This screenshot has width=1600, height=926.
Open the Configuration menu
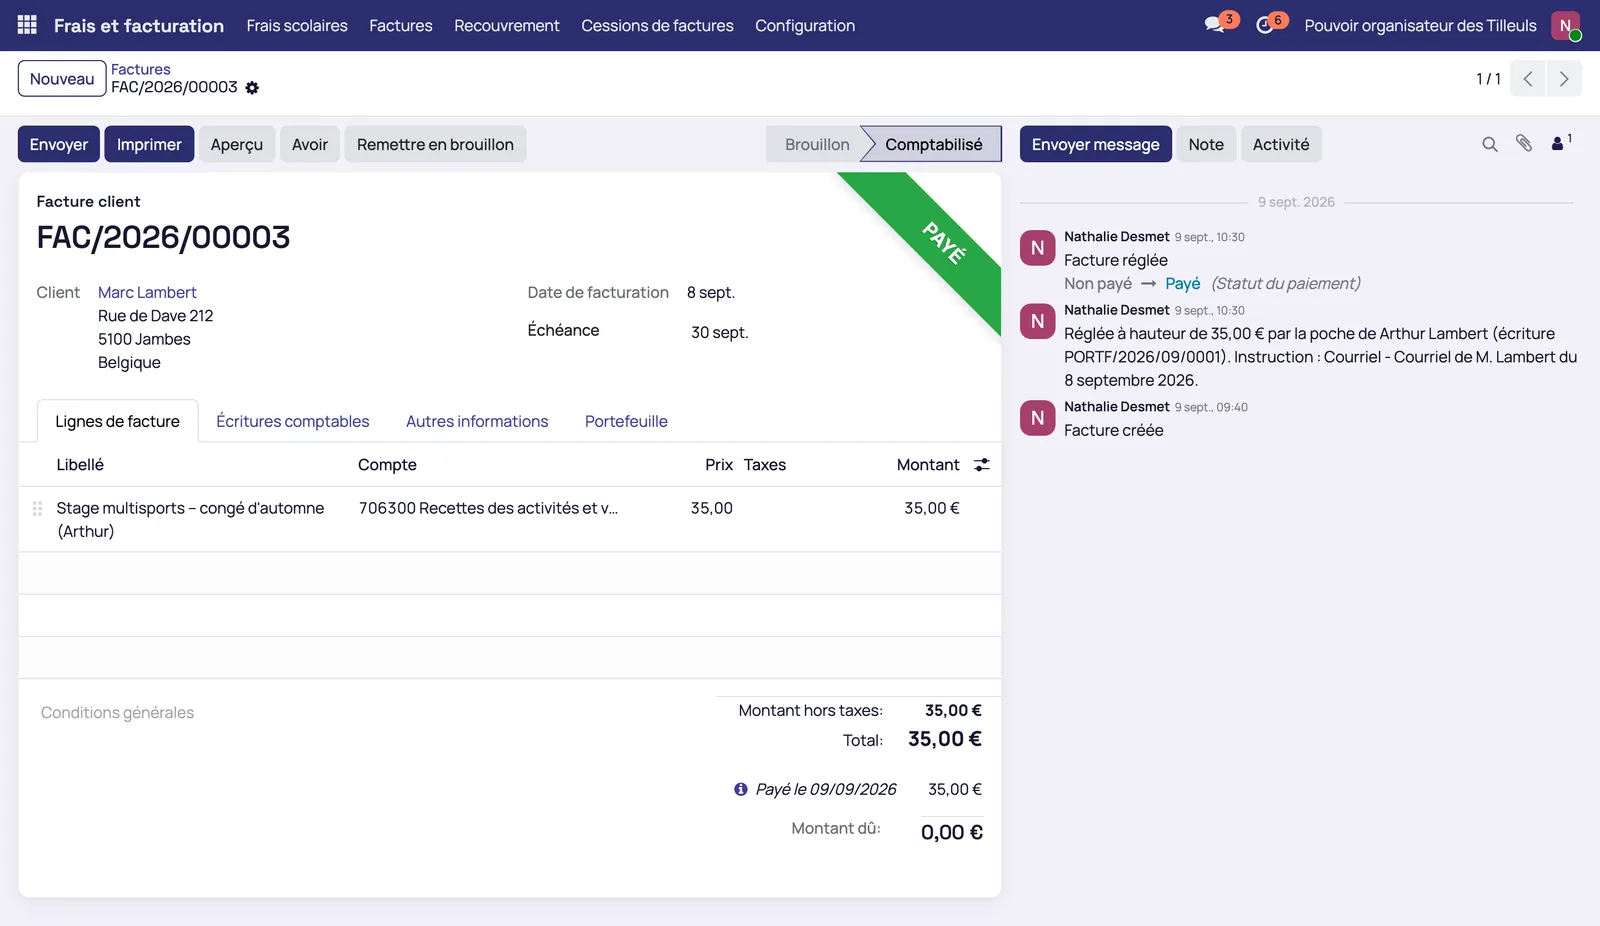coord(805,25)
